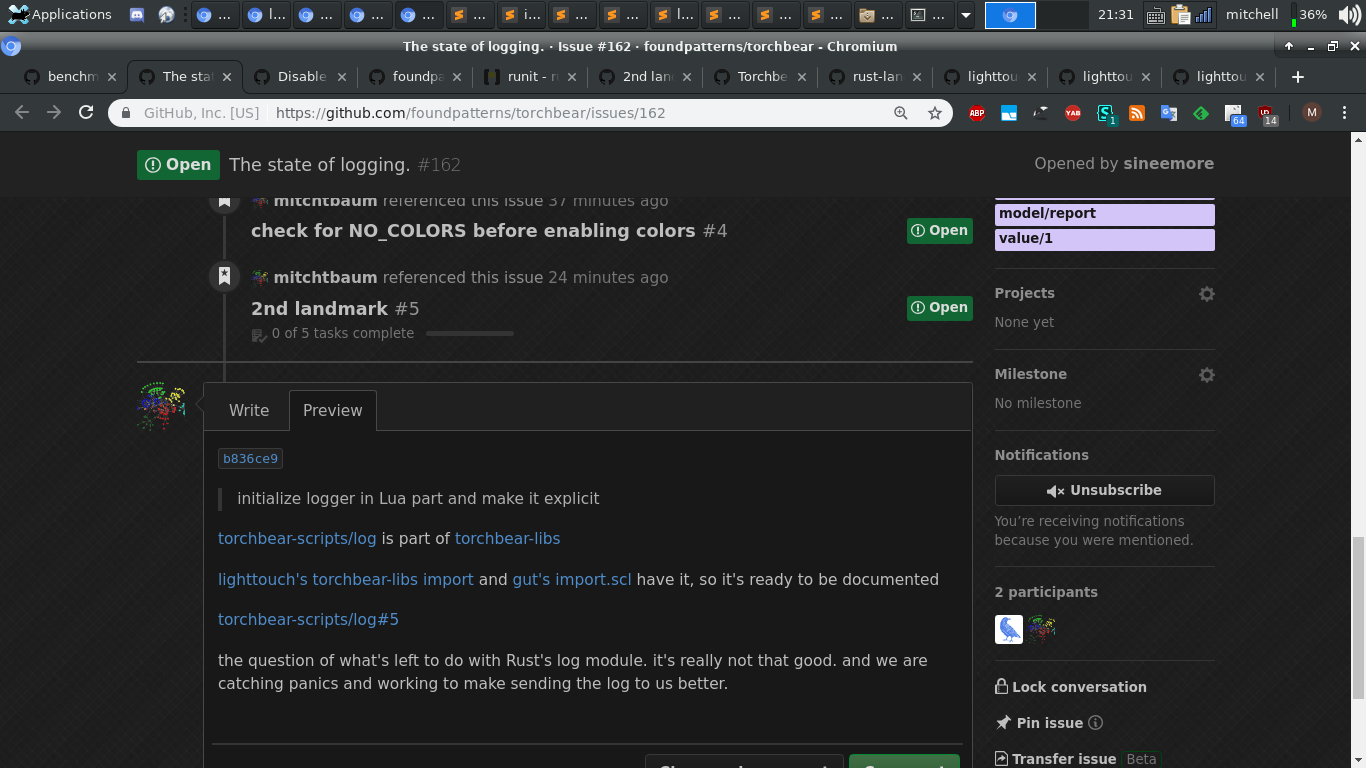Open torchbear-scripts/log#5 link
The width and height of the screenshot is (1366, 768).
(x=308, y=620)
